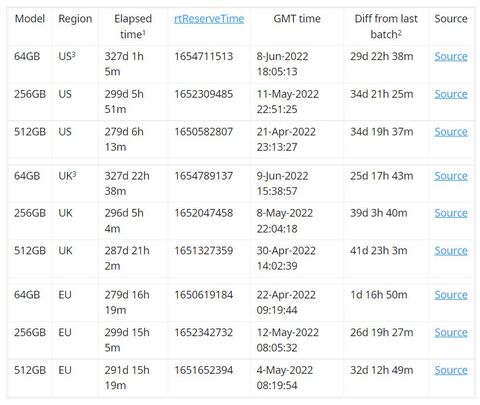The width and height of the screenshot is (480, 405).
Task: Open Source link for 256GB EU row
Action: 451,332
